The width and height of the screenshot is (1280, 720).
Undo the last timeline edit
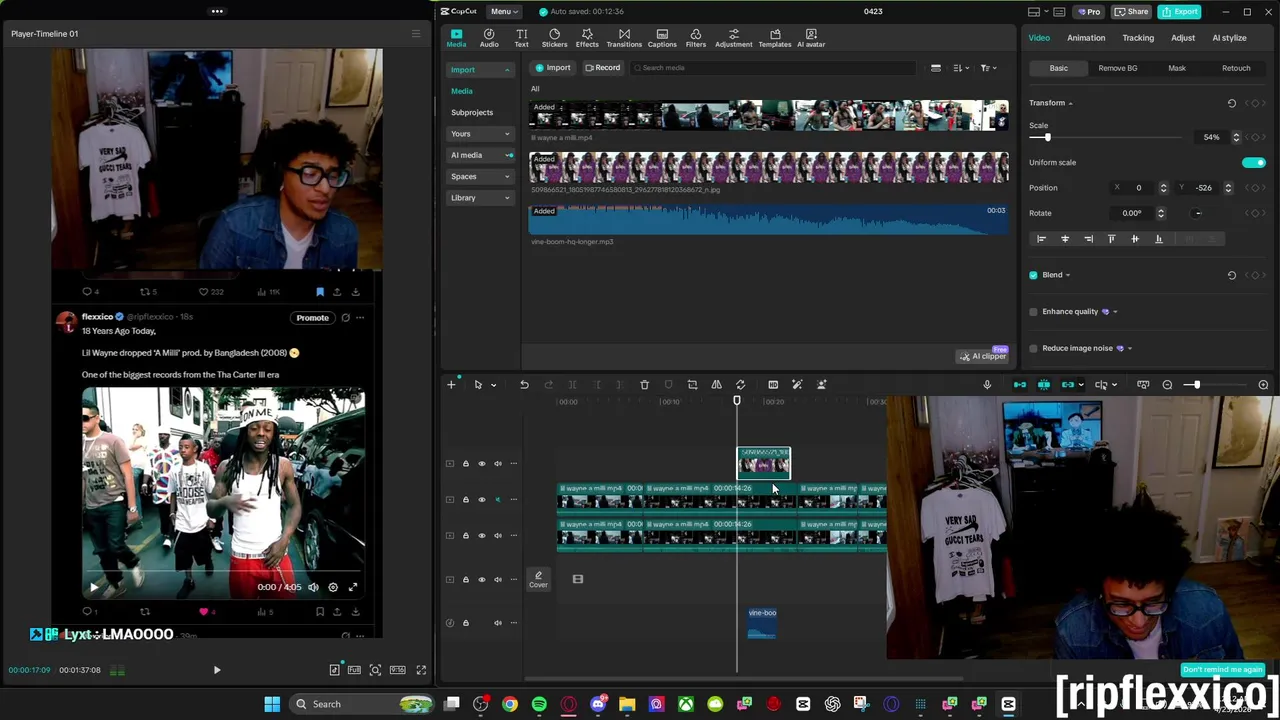point(524,385)
